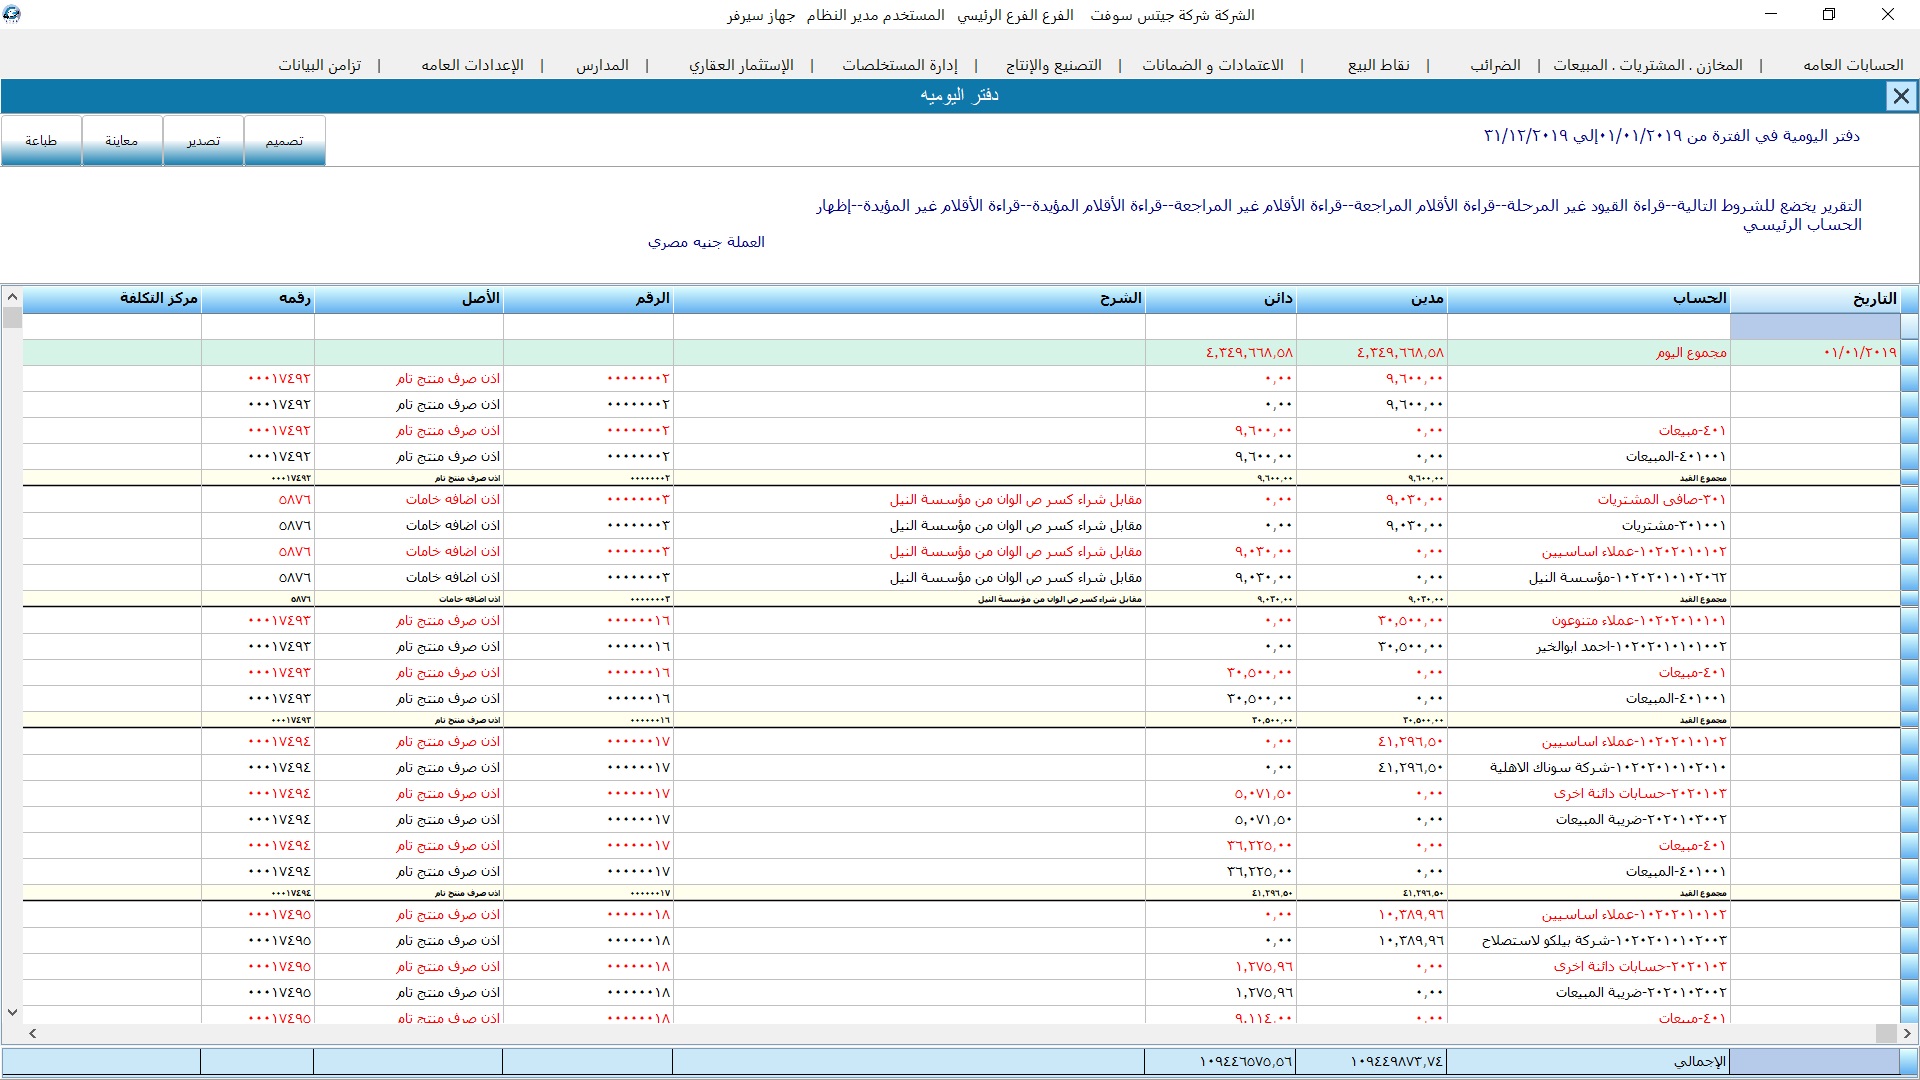
Task: Click the horizontal scrollbar right arrow
Action: click(x=1908, y=1033)
